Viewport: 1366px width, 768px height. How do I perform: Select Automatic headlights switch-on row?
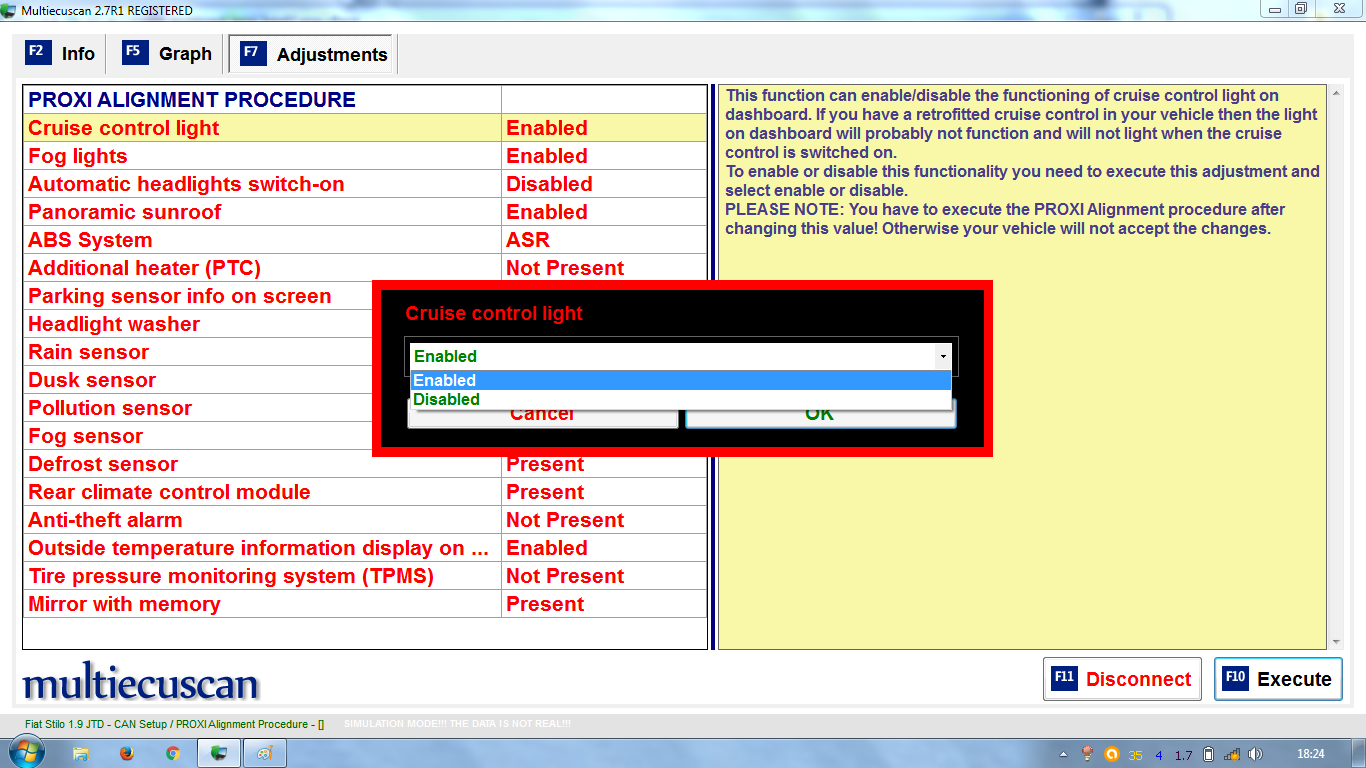click(365, 184)
